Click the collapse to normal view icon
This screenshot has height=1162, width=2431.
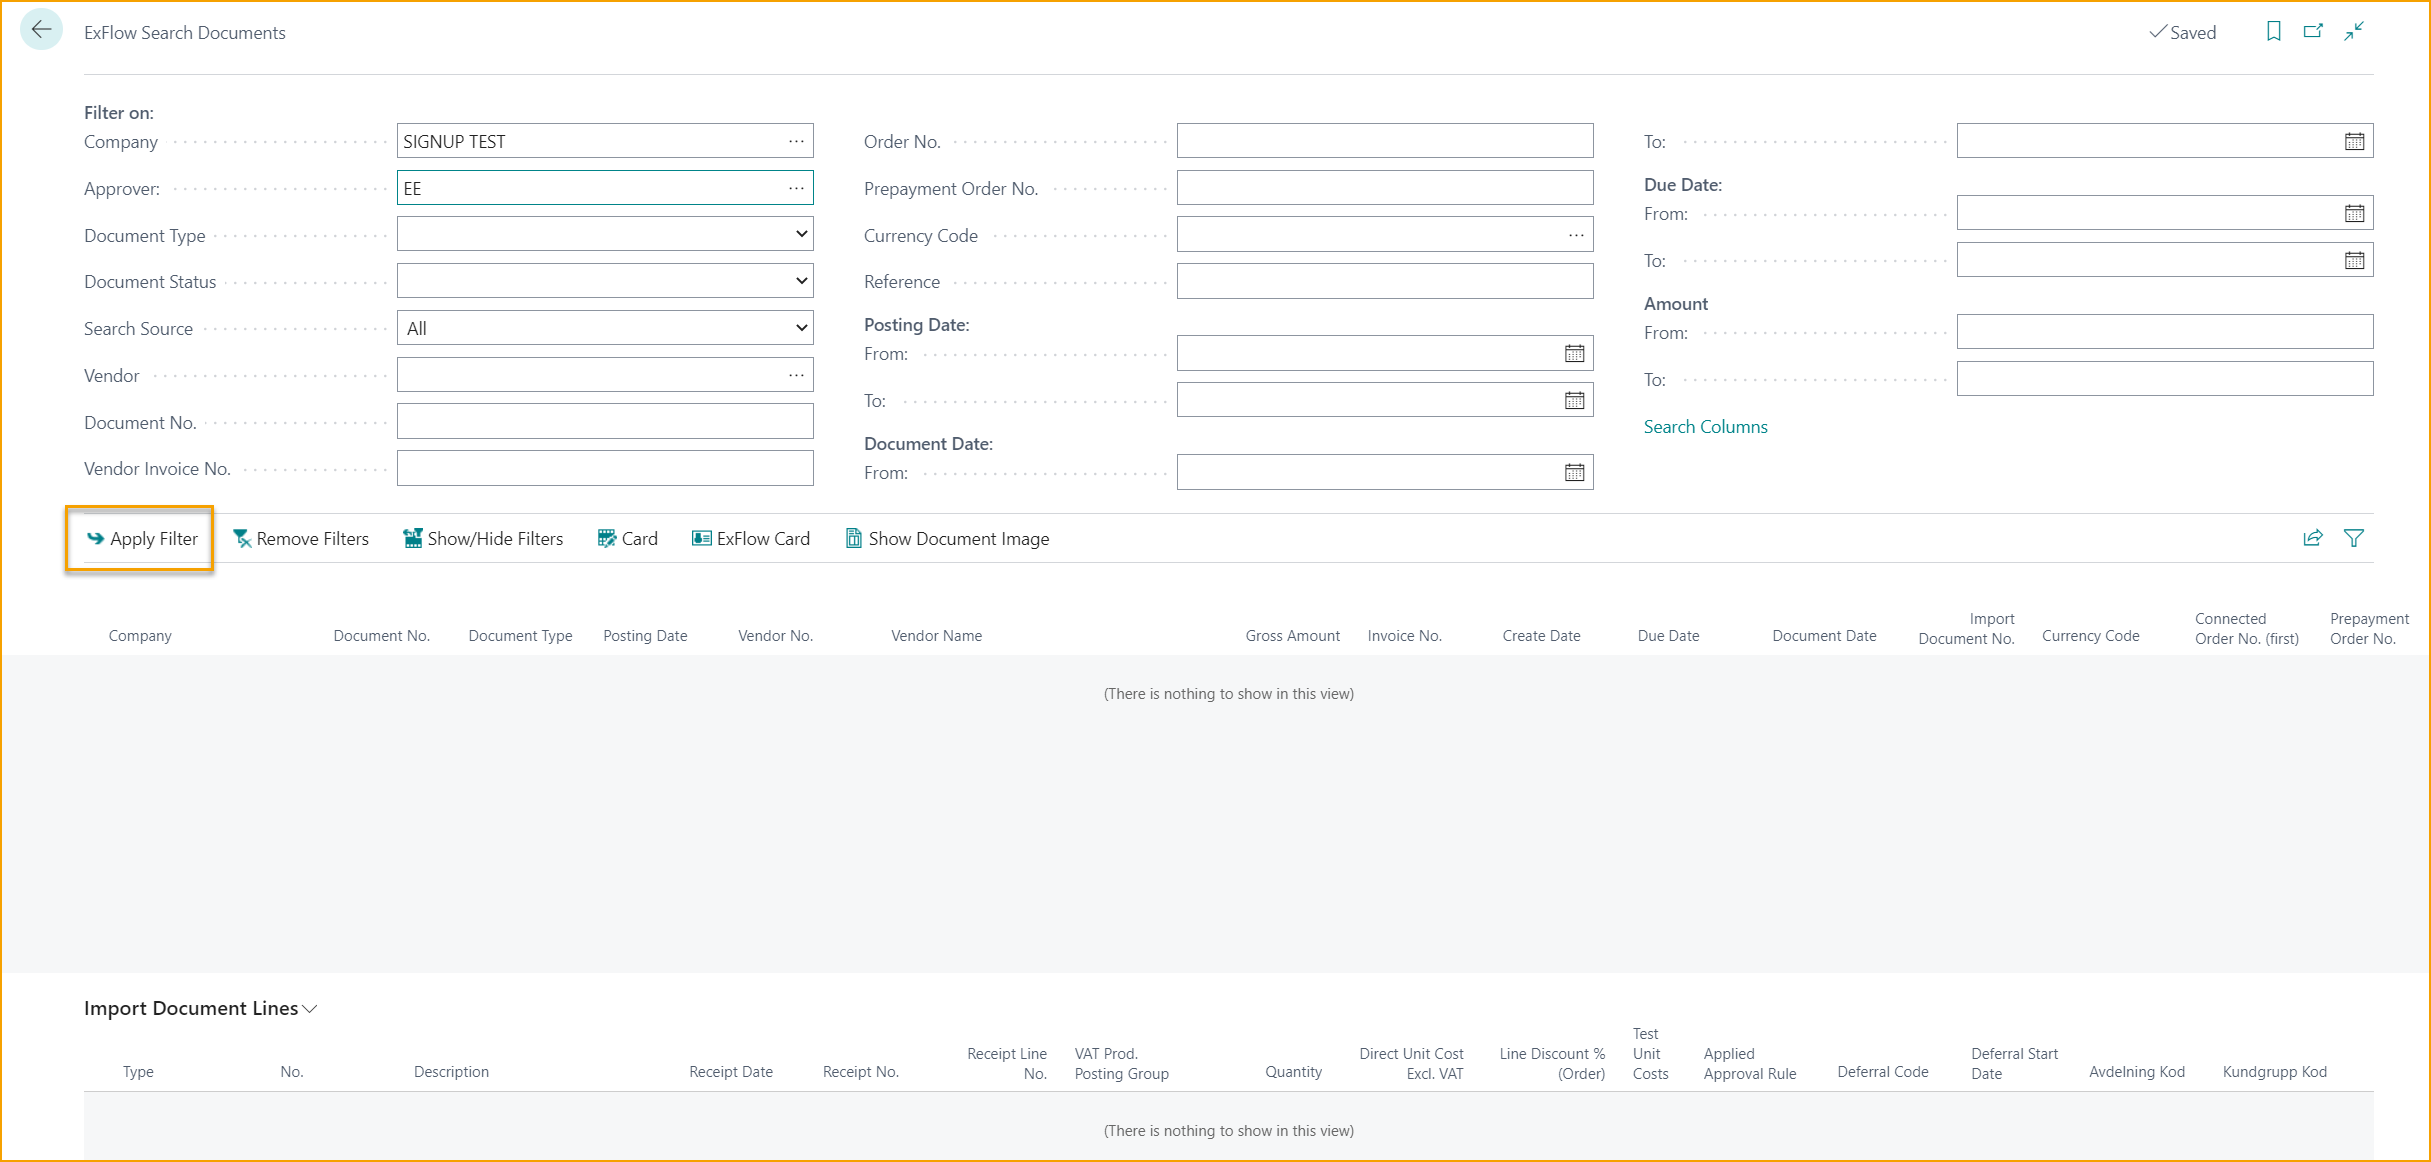tap(2353, 31)
